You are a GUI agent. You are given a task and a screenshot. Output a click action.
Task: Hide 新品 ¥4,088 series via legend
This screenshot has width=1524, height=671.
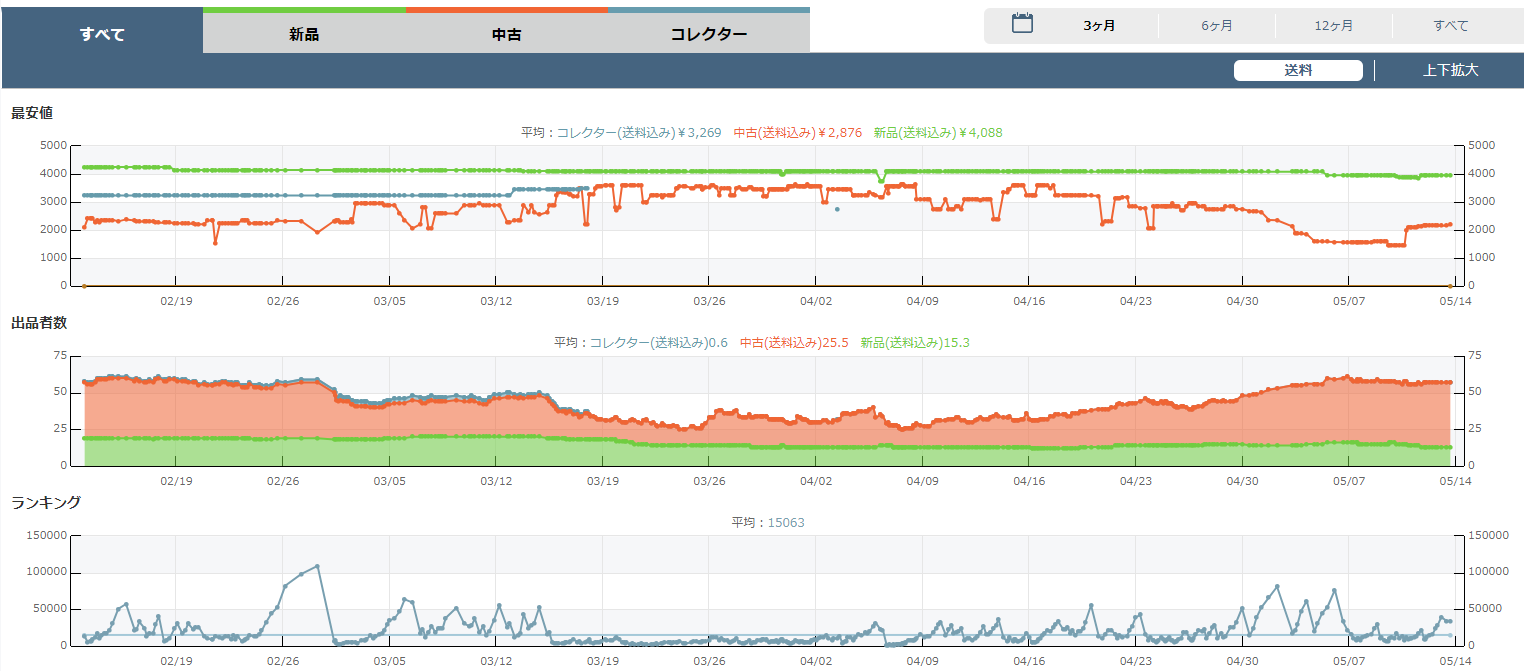pos(937,132)
